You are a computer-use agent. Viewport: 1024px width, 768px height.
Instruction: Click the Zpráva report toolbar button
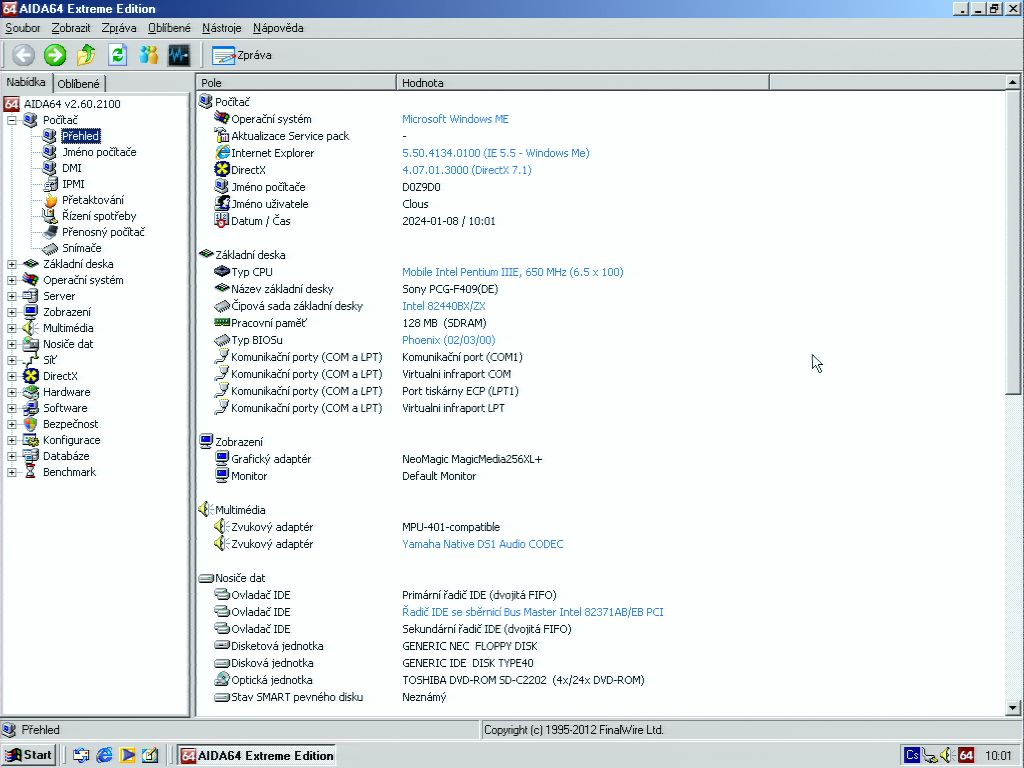click(242, 56)
